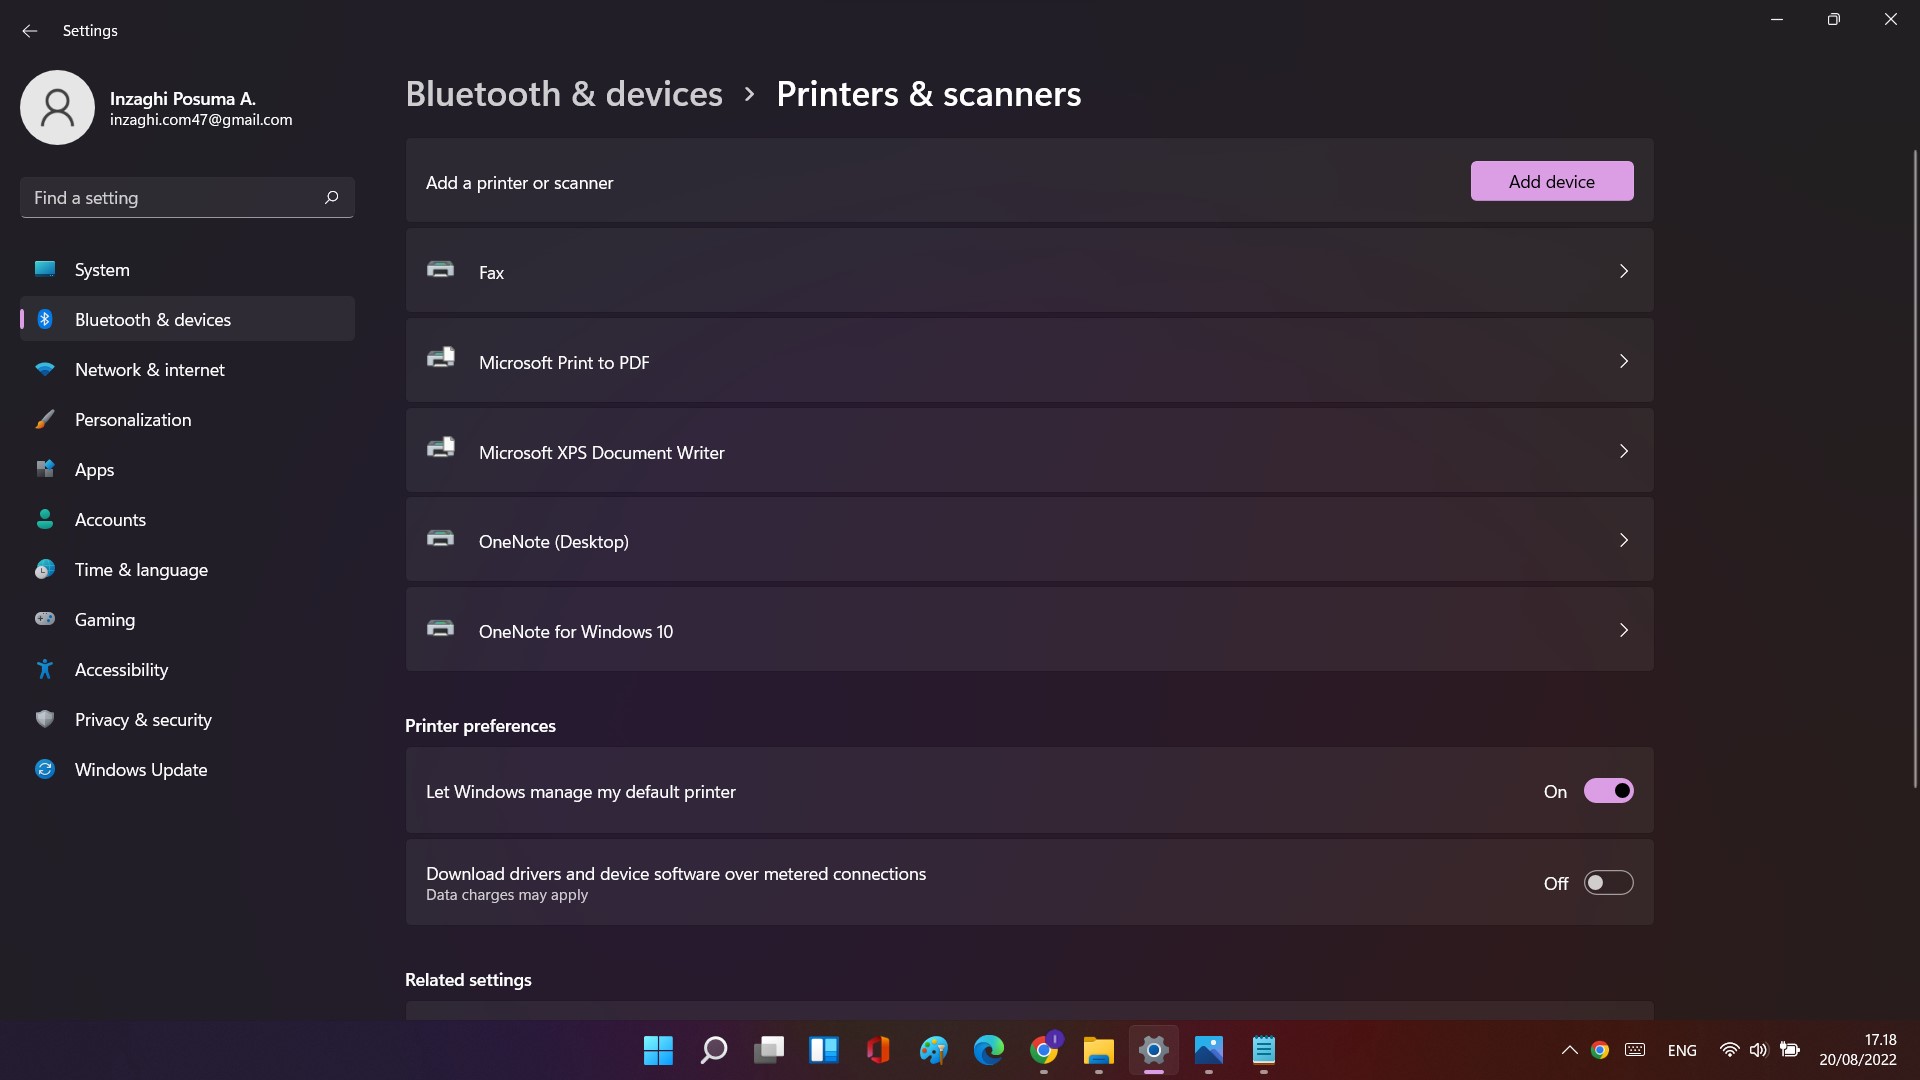Open Microsoft Edge from the taskbar
Image resolution: width=1920 pixels, height=1080 pixels.
click(988, 1050)
